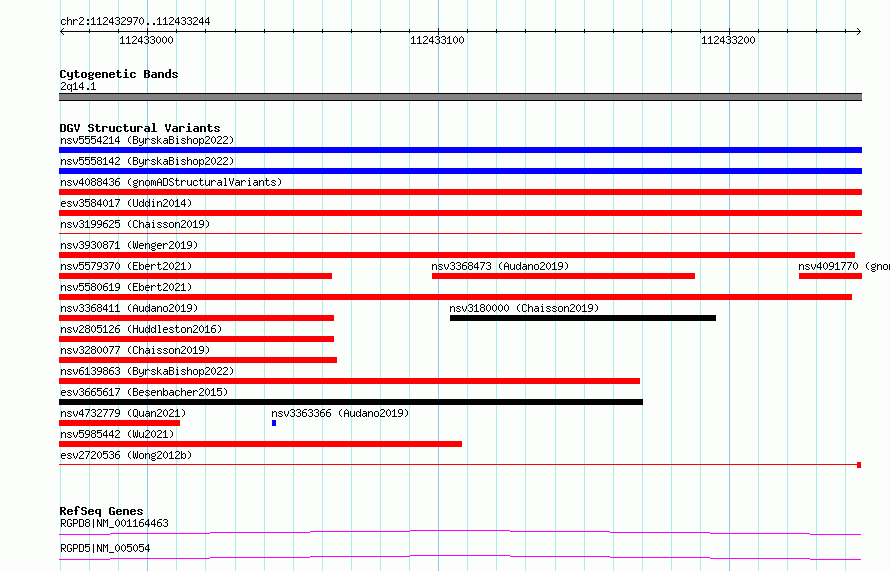The height and width of the screenshot is (571, 890).
Task: Click the DGV Structural Variants track heading
Action: (x=140, y=128)
